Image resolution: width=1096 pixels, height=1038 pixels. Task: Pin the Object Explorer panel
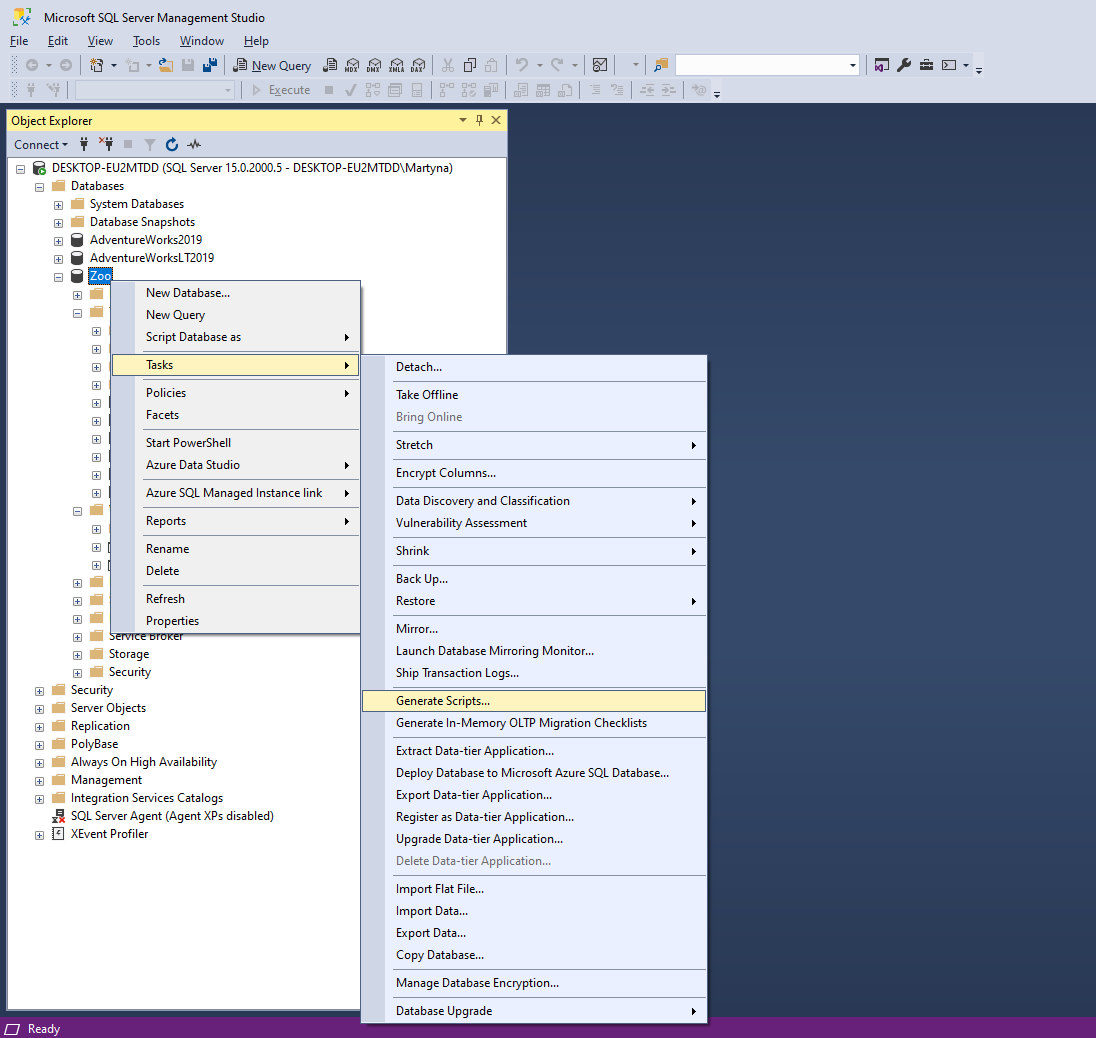point(479,120)
